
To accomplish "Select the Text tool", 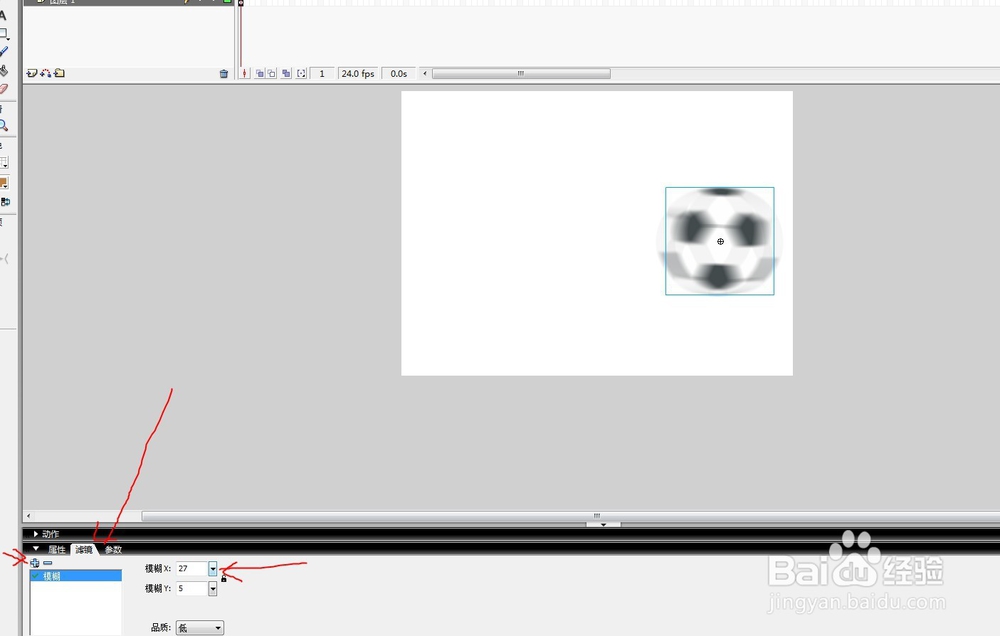I will [3, 15].
